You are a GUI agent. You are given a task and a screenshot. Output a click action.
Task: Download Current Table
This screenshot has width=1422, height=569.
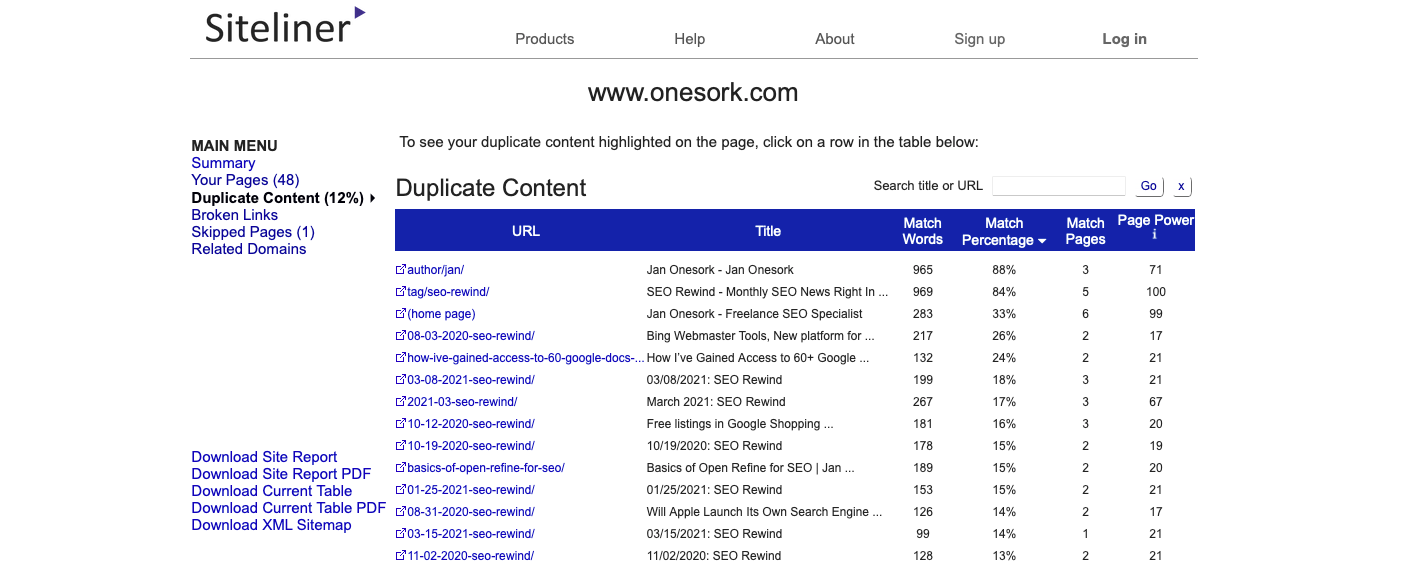coord(272,491)
